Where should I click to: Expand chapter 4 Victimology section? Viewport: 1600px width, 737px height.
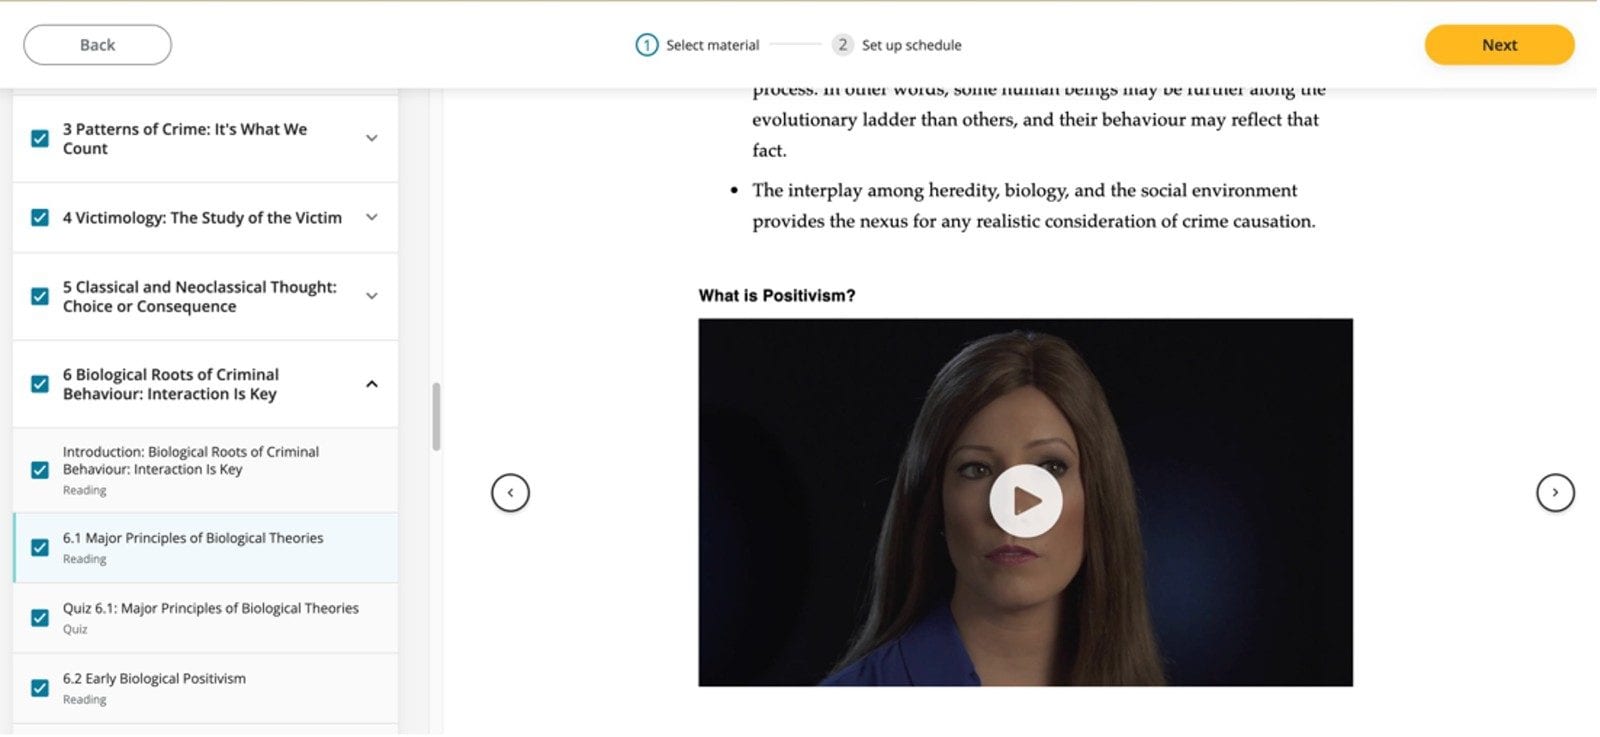(371, 218)
